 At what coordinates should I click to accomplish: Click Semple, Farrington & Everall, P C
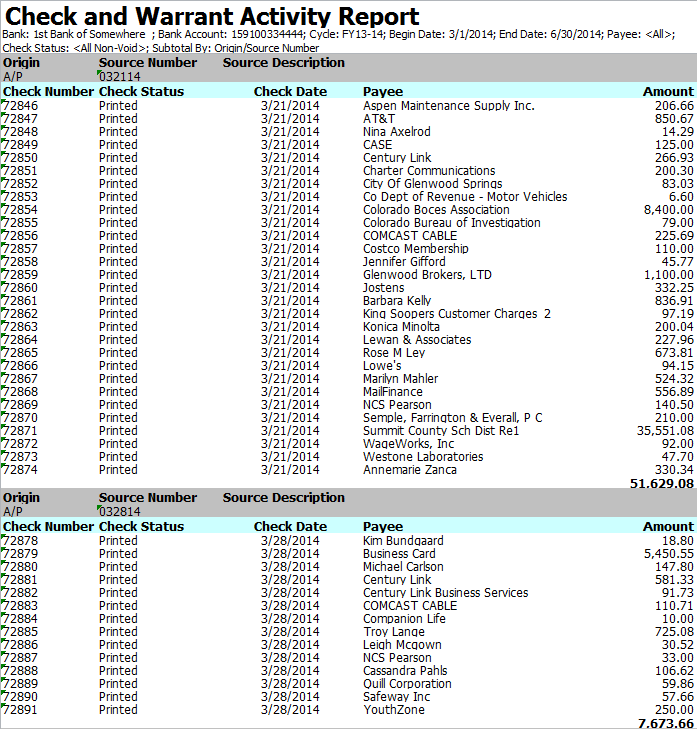[452, 418]
